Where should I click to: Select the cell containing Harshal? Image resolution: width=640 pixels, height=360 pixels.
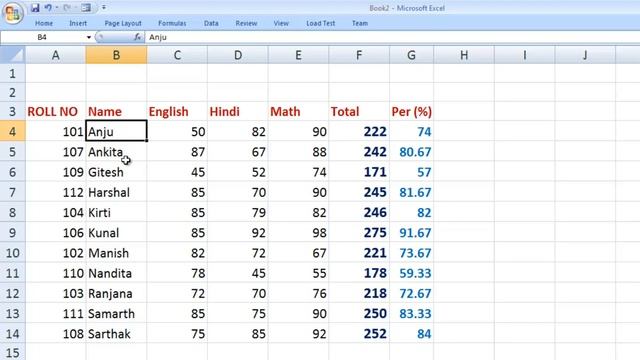(116, 192)
